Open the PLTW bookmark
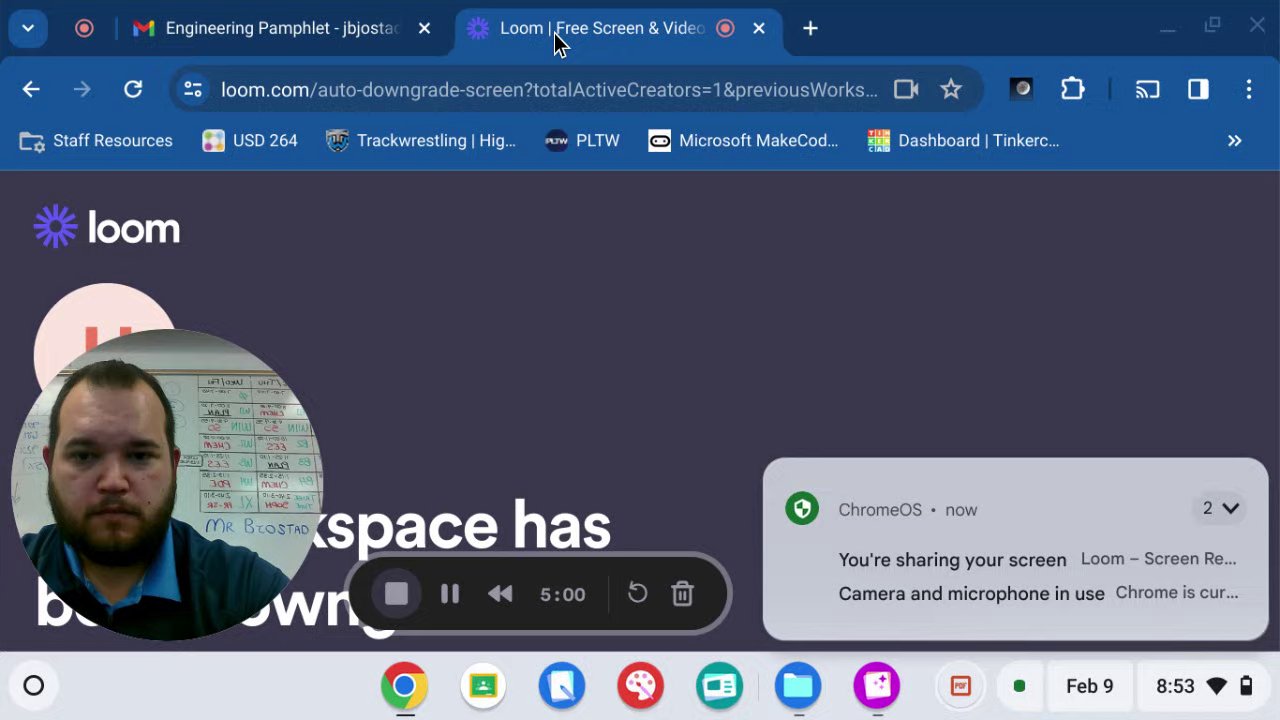1280x720 pixels. 583,141
